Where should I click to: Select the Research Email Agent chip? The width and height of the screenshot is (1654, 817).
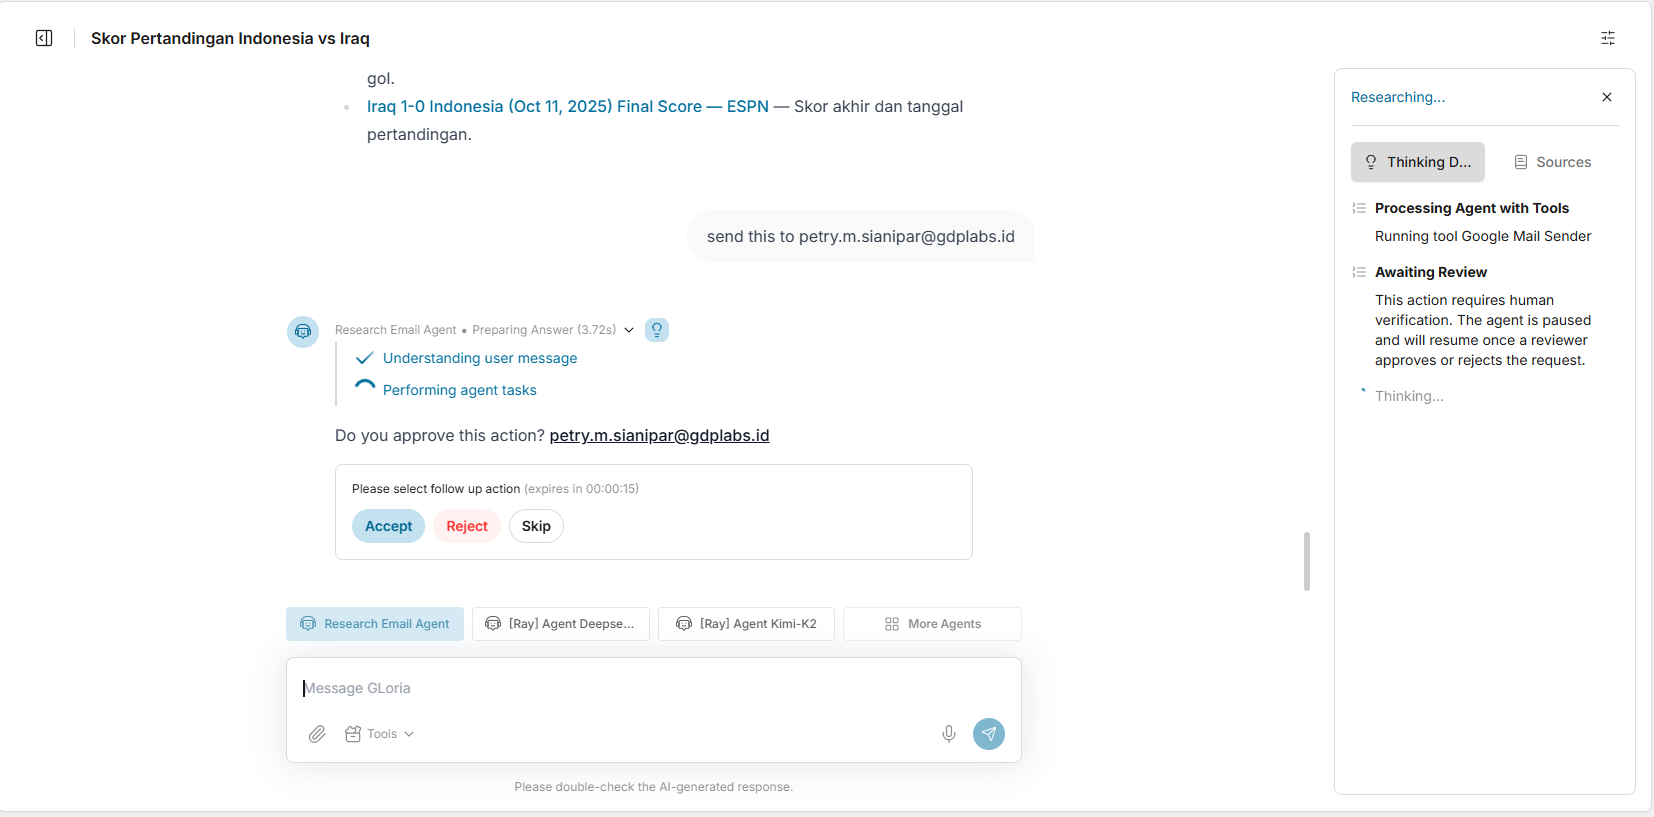375,624
